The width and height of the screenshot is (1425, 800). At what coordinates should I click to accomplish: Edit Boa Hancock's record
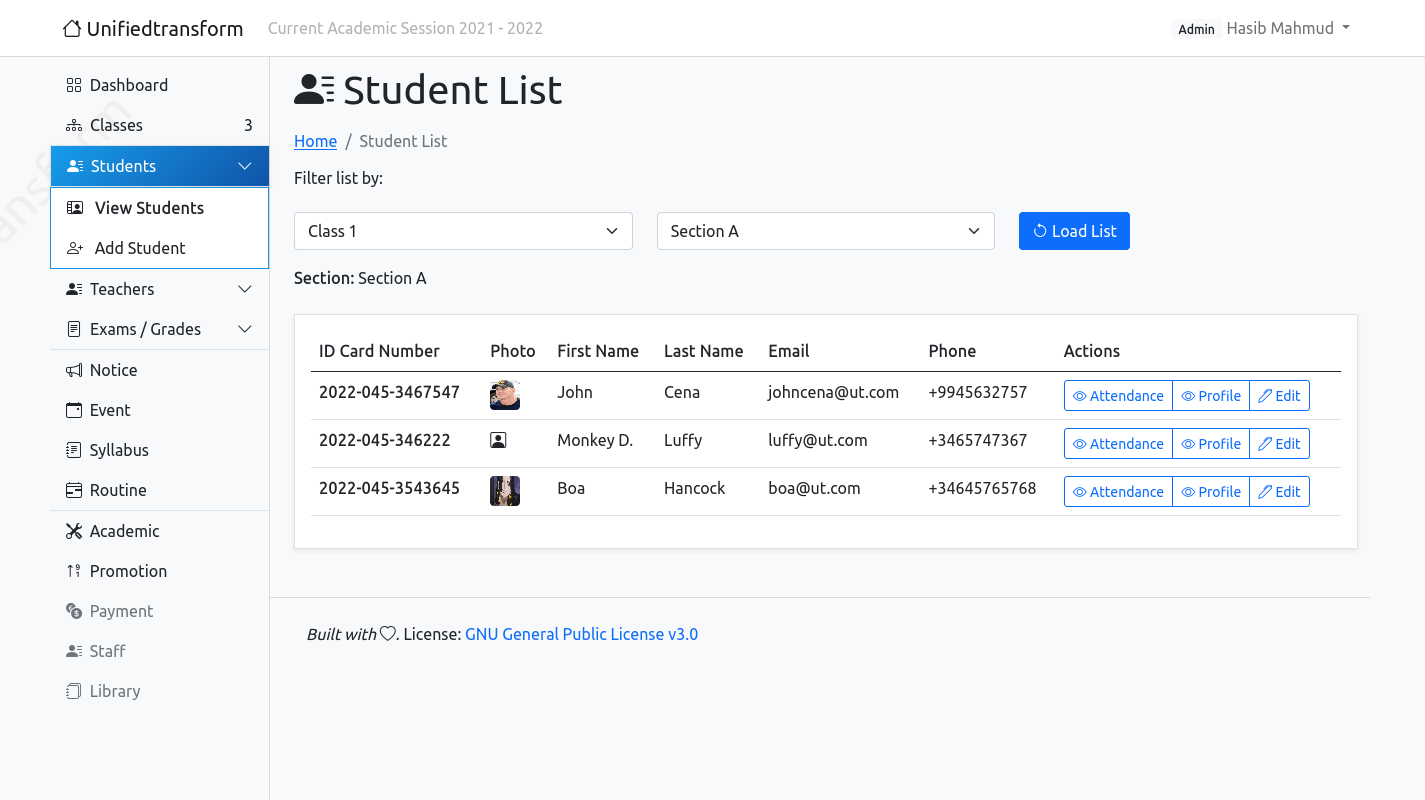point(1279,492)
